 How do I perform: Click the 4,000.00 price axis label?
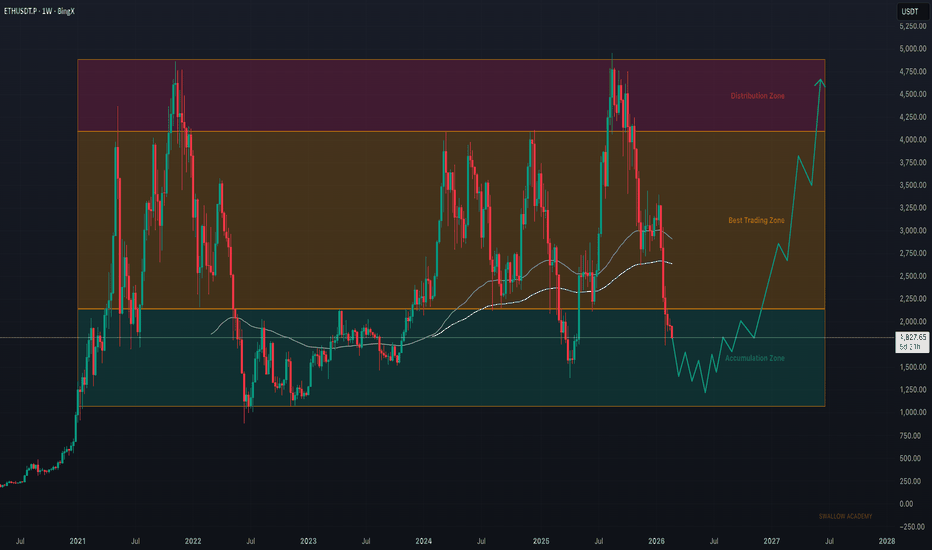click(911, 140)
